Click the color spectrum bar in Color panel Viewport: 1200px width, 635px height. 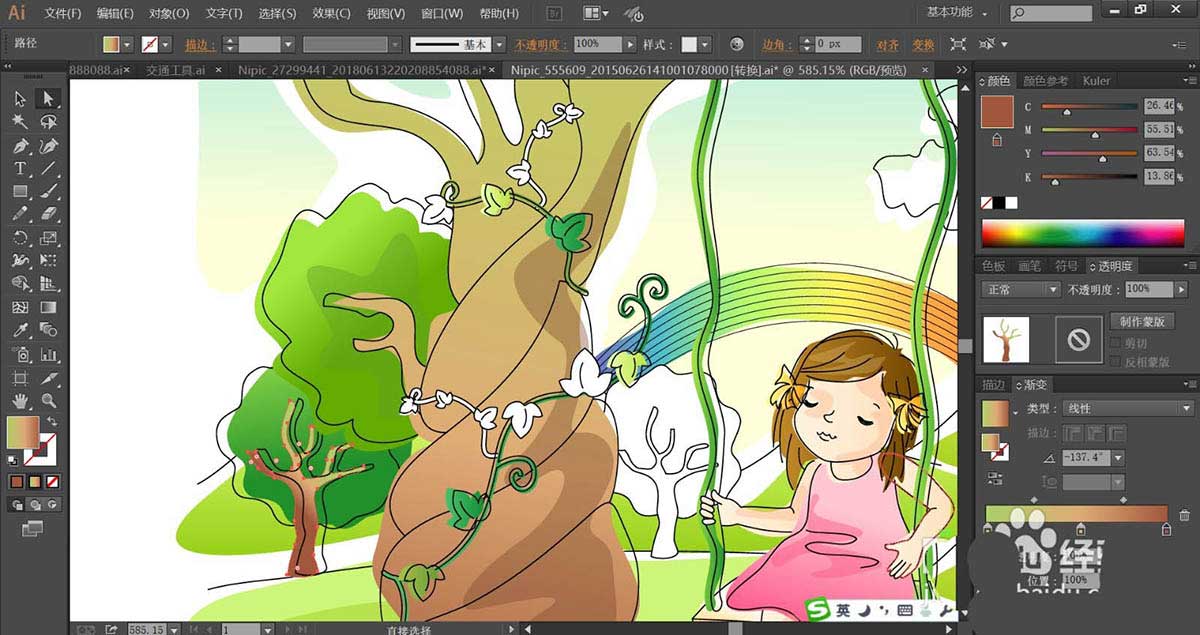pyautogui.click(x=1083, y=233)
